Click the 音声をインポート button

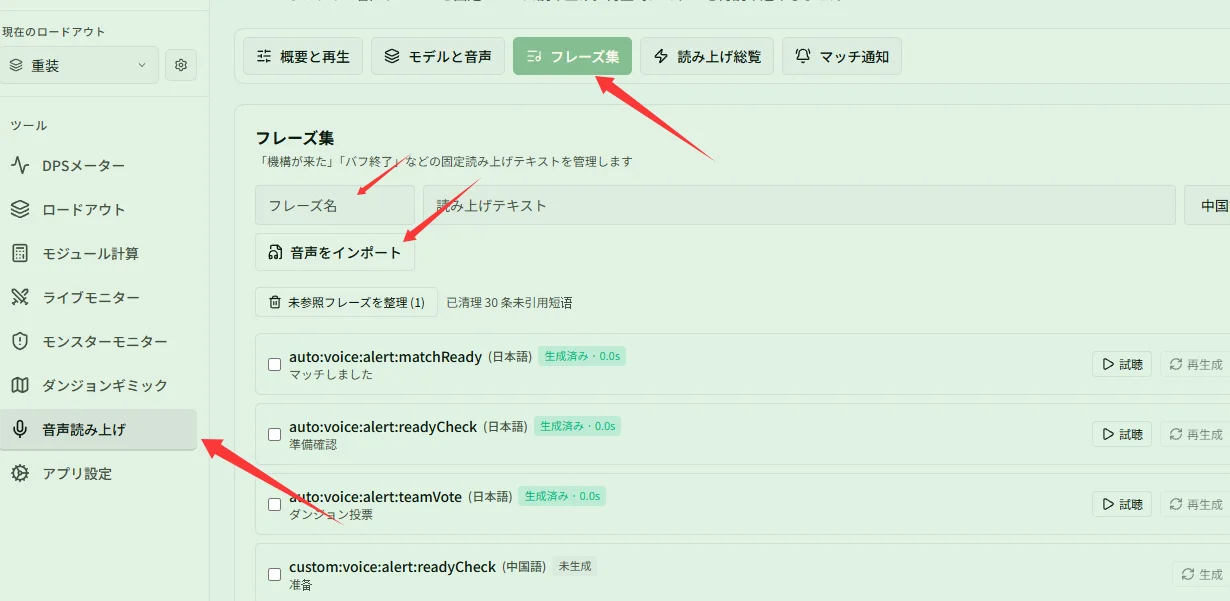coord(335,253)
